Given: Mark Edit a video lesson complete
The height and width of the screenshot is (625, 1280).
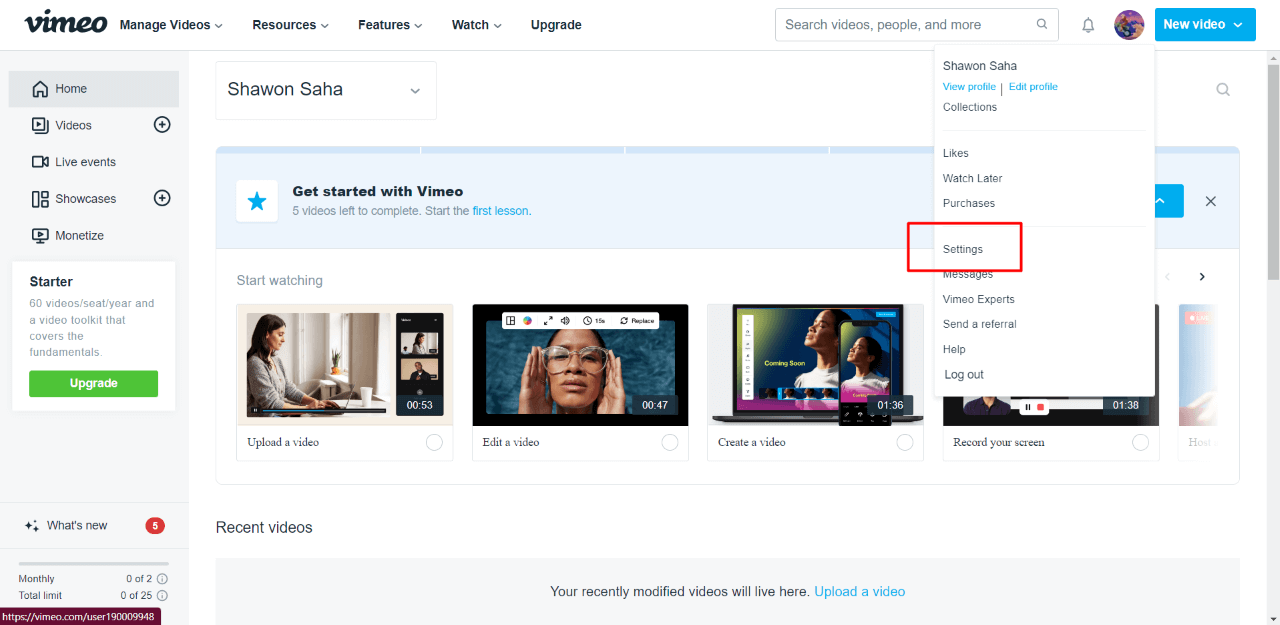Looking at the screenshot, I should [x=670, y=443].
